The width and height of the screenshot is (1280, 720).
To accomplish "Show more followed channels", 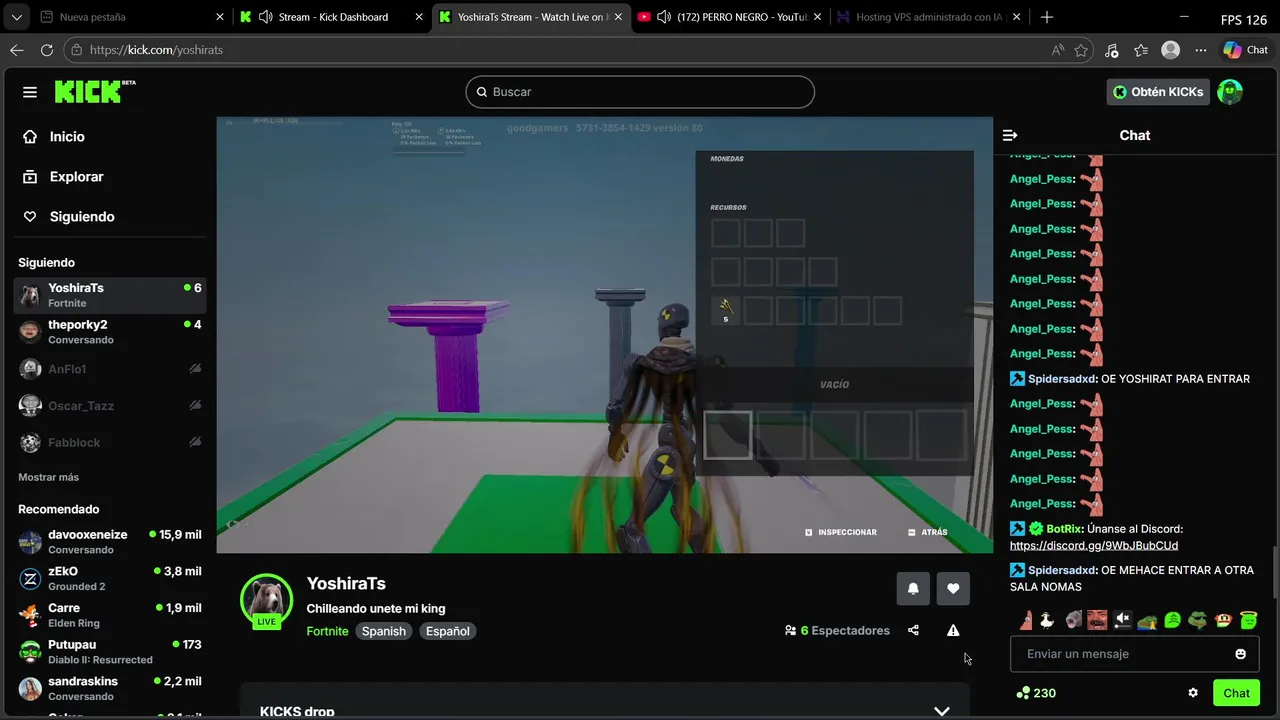I will tap(48, 477).
